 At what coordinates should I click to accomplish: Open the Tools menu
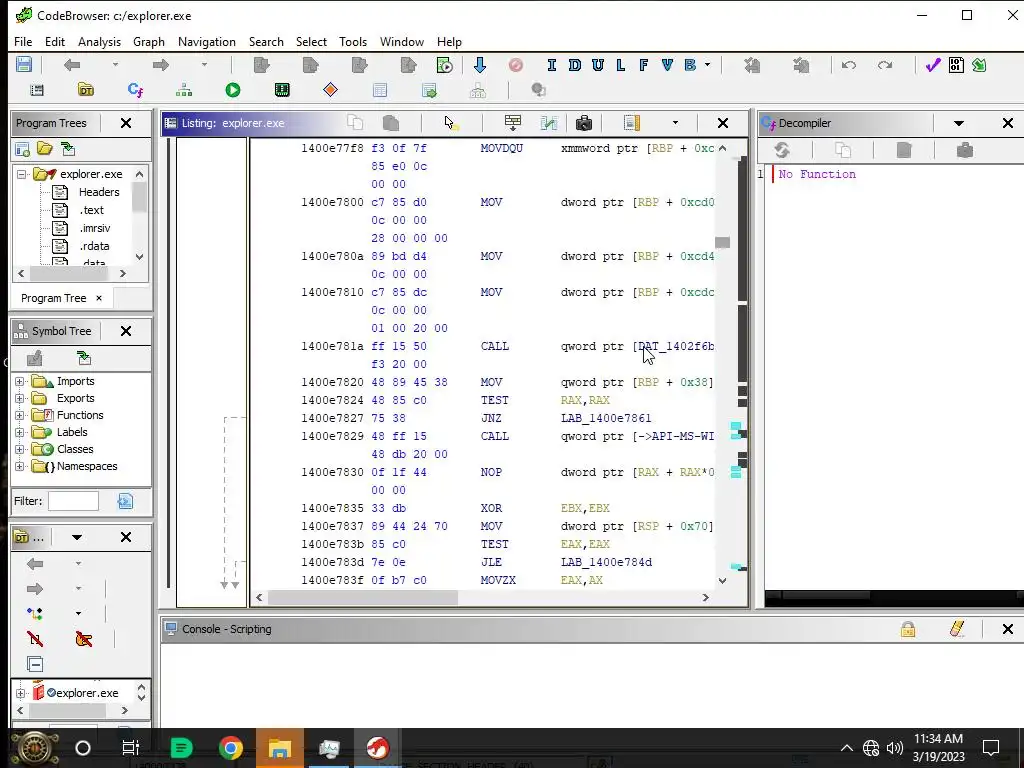(353, 42)
